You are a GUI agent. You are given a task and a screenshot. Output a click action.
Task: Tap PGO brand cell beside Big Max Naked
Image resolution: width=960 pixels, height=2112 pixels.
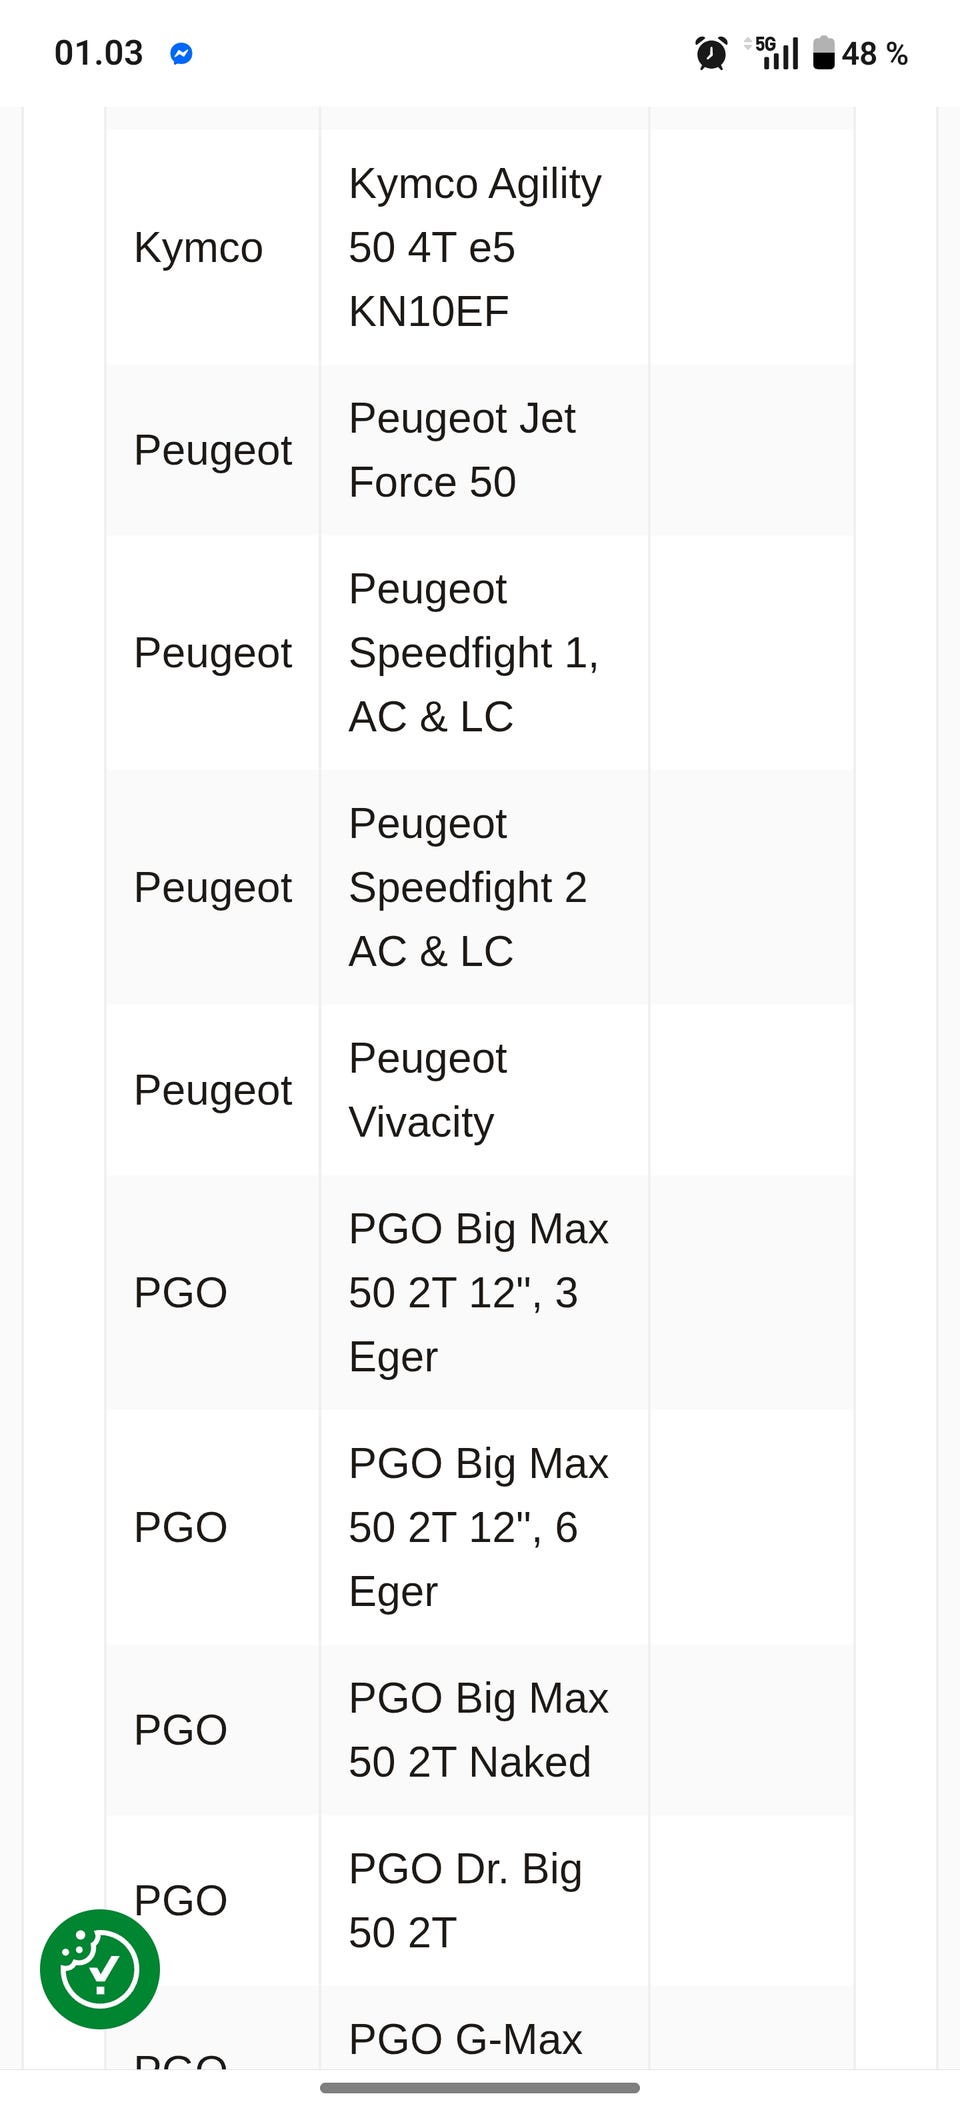(214, 1730)
